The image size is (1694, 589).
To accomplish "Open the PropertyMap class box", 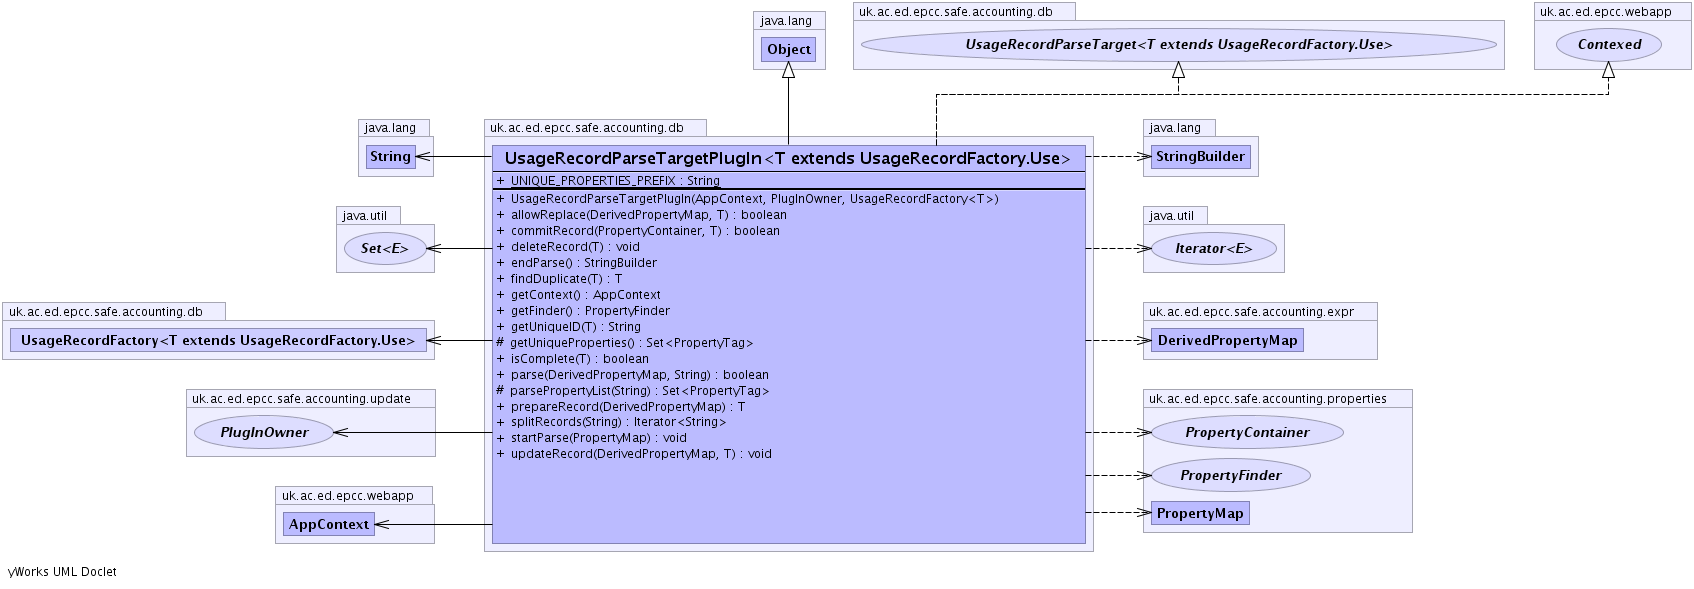I will (x=1200, y=514).
